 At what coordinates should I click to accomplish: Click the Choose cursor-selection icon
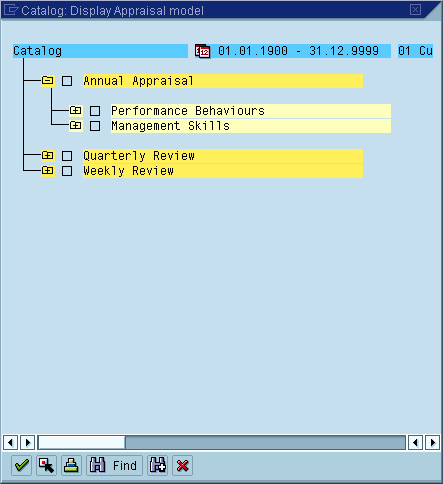tap(46, 465)
